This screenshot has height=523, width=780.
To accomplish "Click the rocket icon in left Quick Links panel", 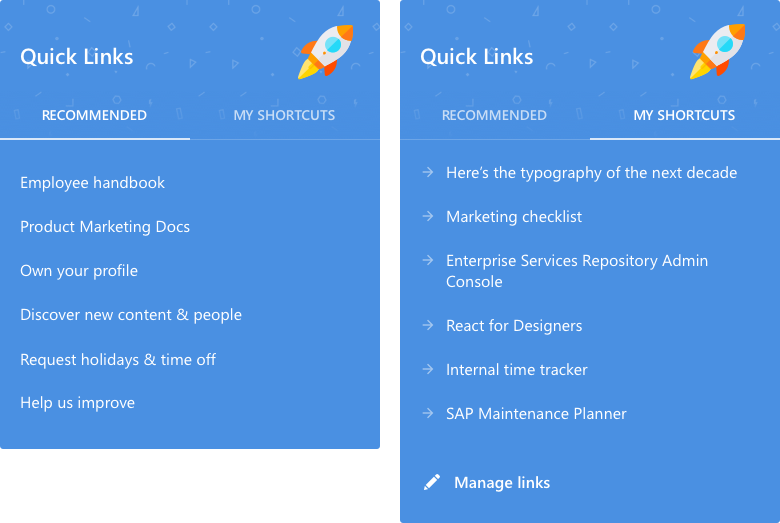I will [325, 52].
